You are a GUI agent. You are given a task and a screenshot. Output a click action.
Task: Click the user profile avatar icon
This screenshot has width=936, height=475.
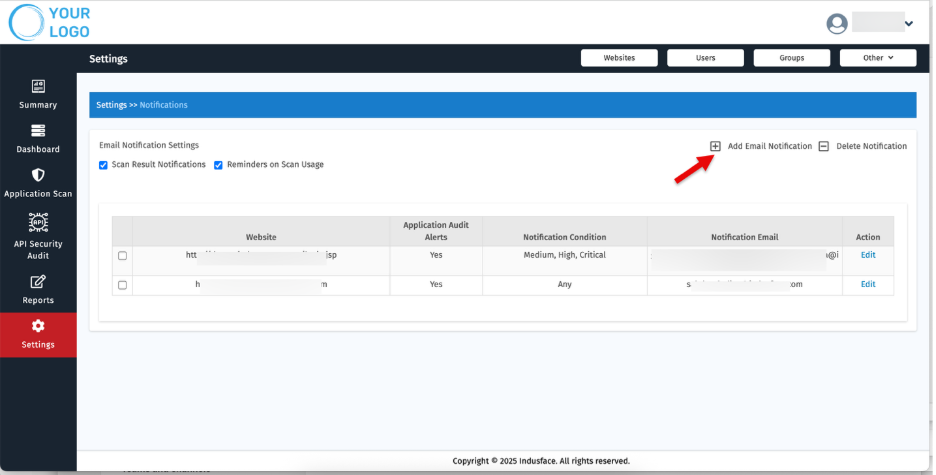[837, 24]
